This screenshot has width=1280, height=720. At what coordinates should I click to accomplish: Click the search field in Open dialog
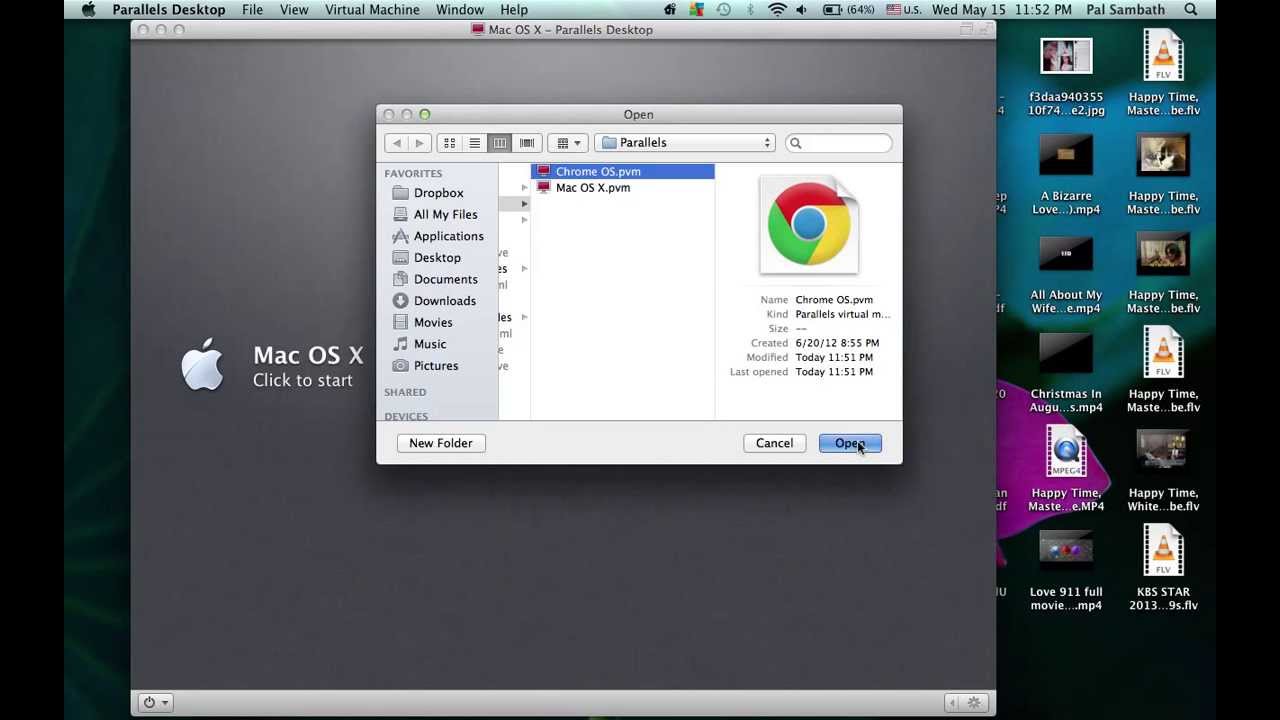point(838,143)
